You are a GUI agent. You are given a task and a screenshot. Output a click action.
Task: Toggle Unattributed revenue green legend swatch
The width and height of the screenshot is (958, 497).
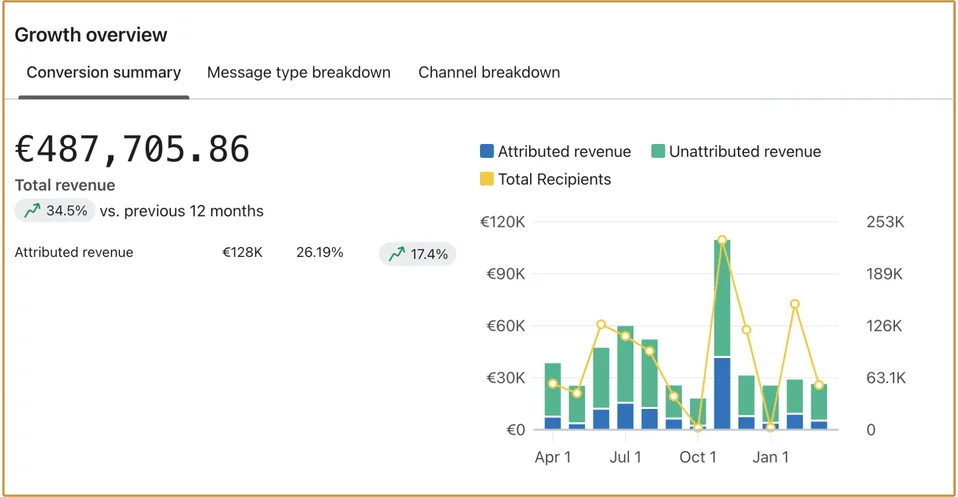click(658, 151)
